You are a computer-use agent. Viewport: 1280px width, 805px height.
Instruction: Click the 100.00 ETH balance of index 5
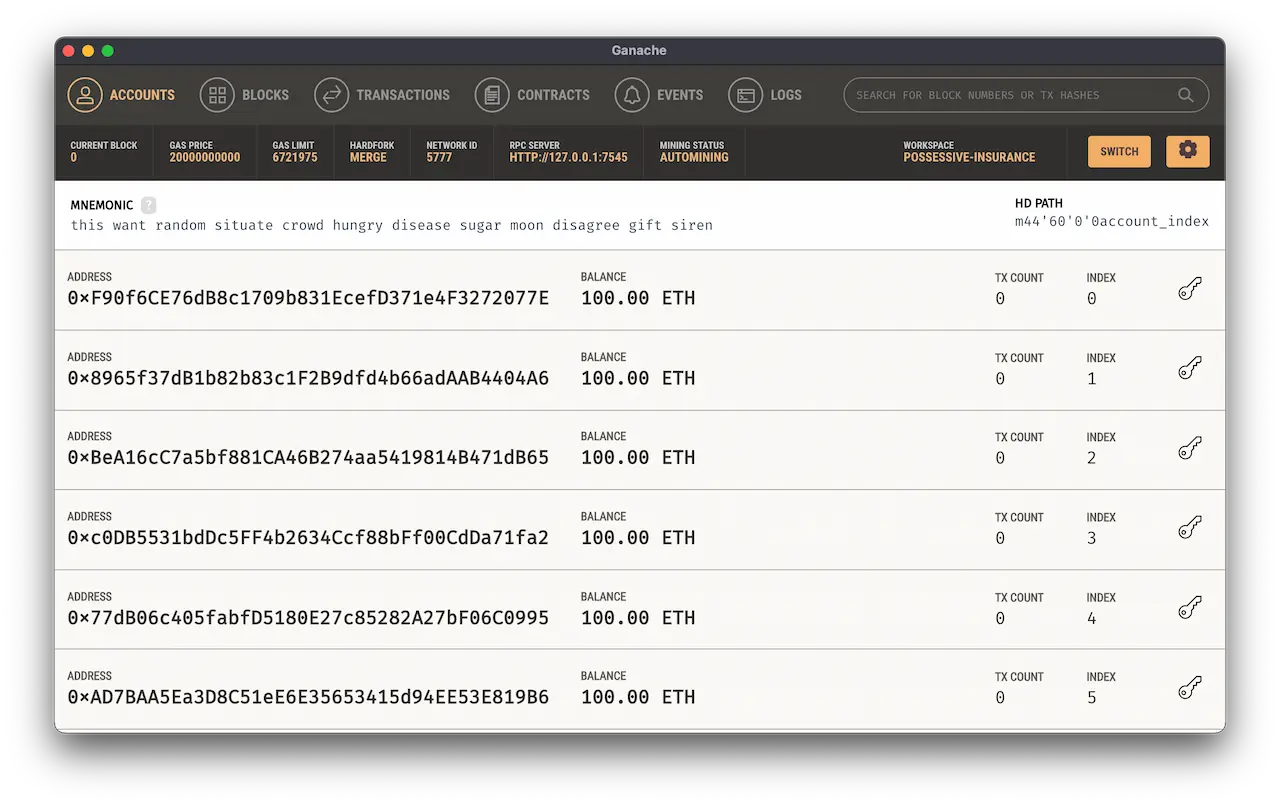638,697
